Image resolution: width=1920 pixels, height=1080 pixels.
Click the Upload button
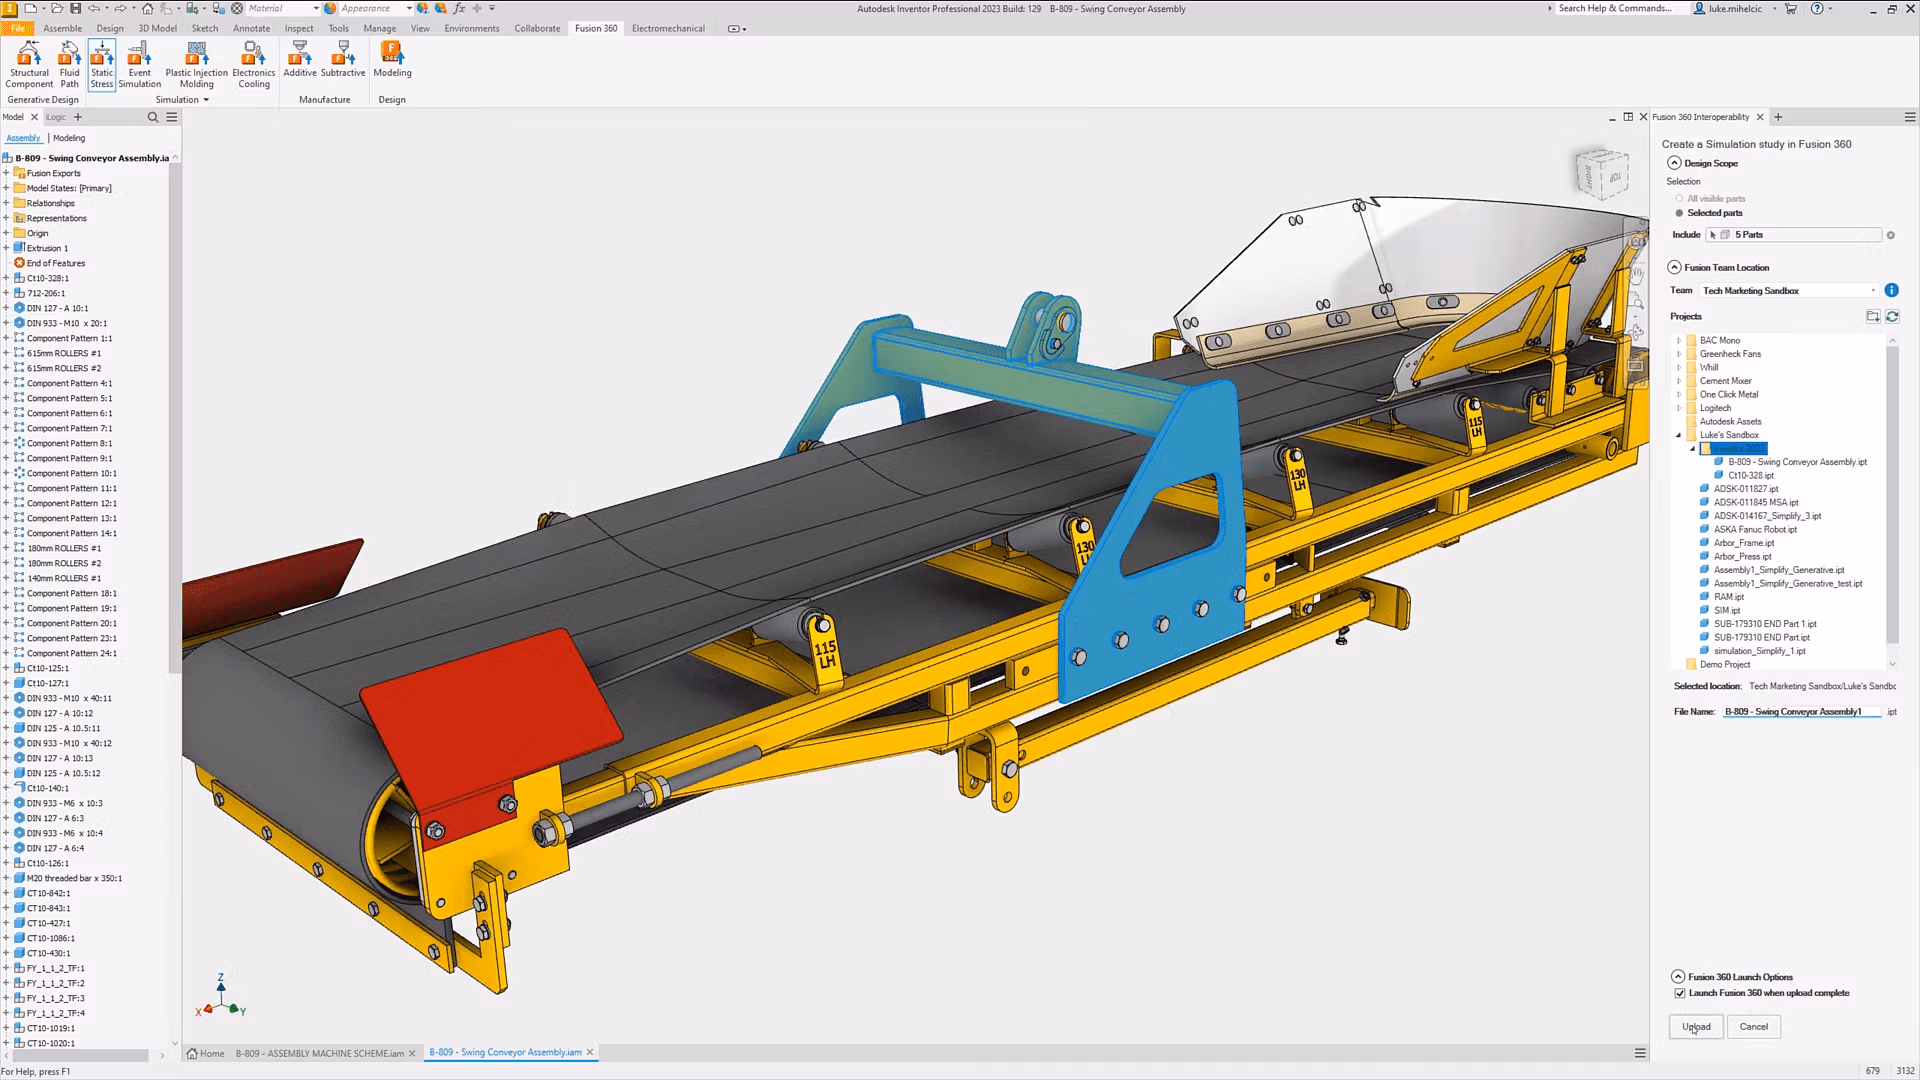click(1696, 1027)
